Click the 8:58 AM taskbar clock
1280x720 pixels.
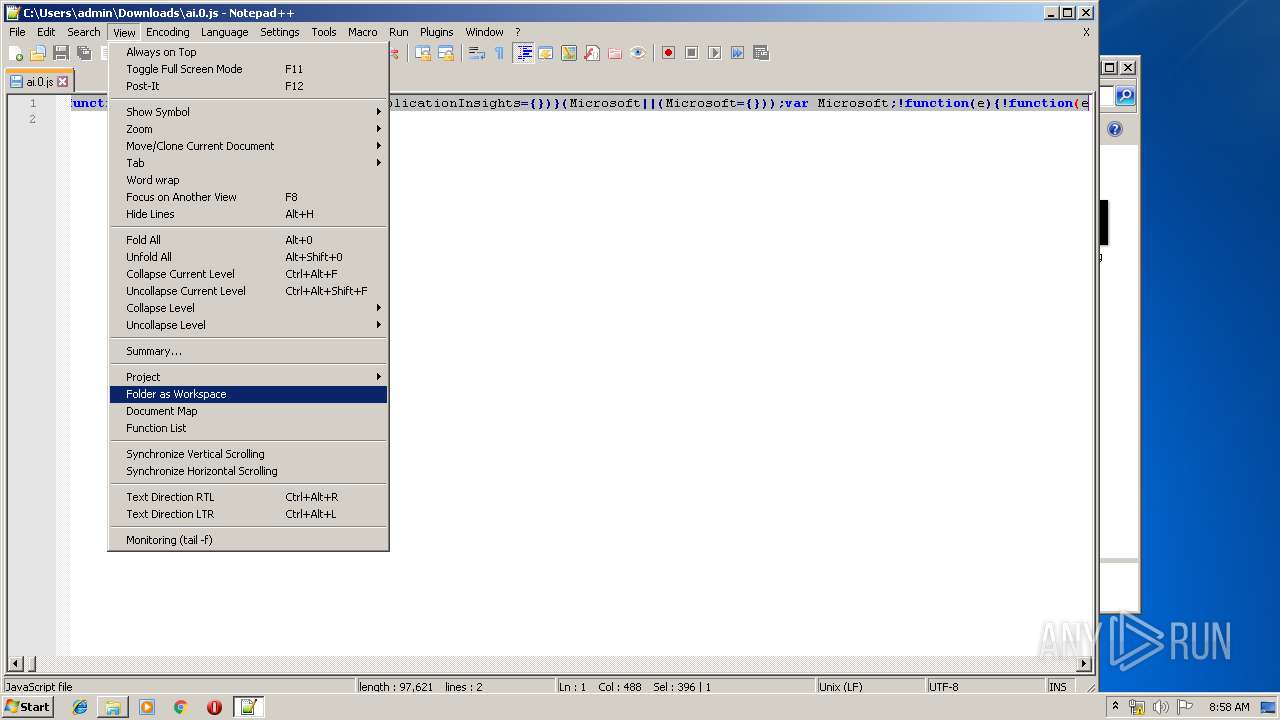(x=1229, y=707)
